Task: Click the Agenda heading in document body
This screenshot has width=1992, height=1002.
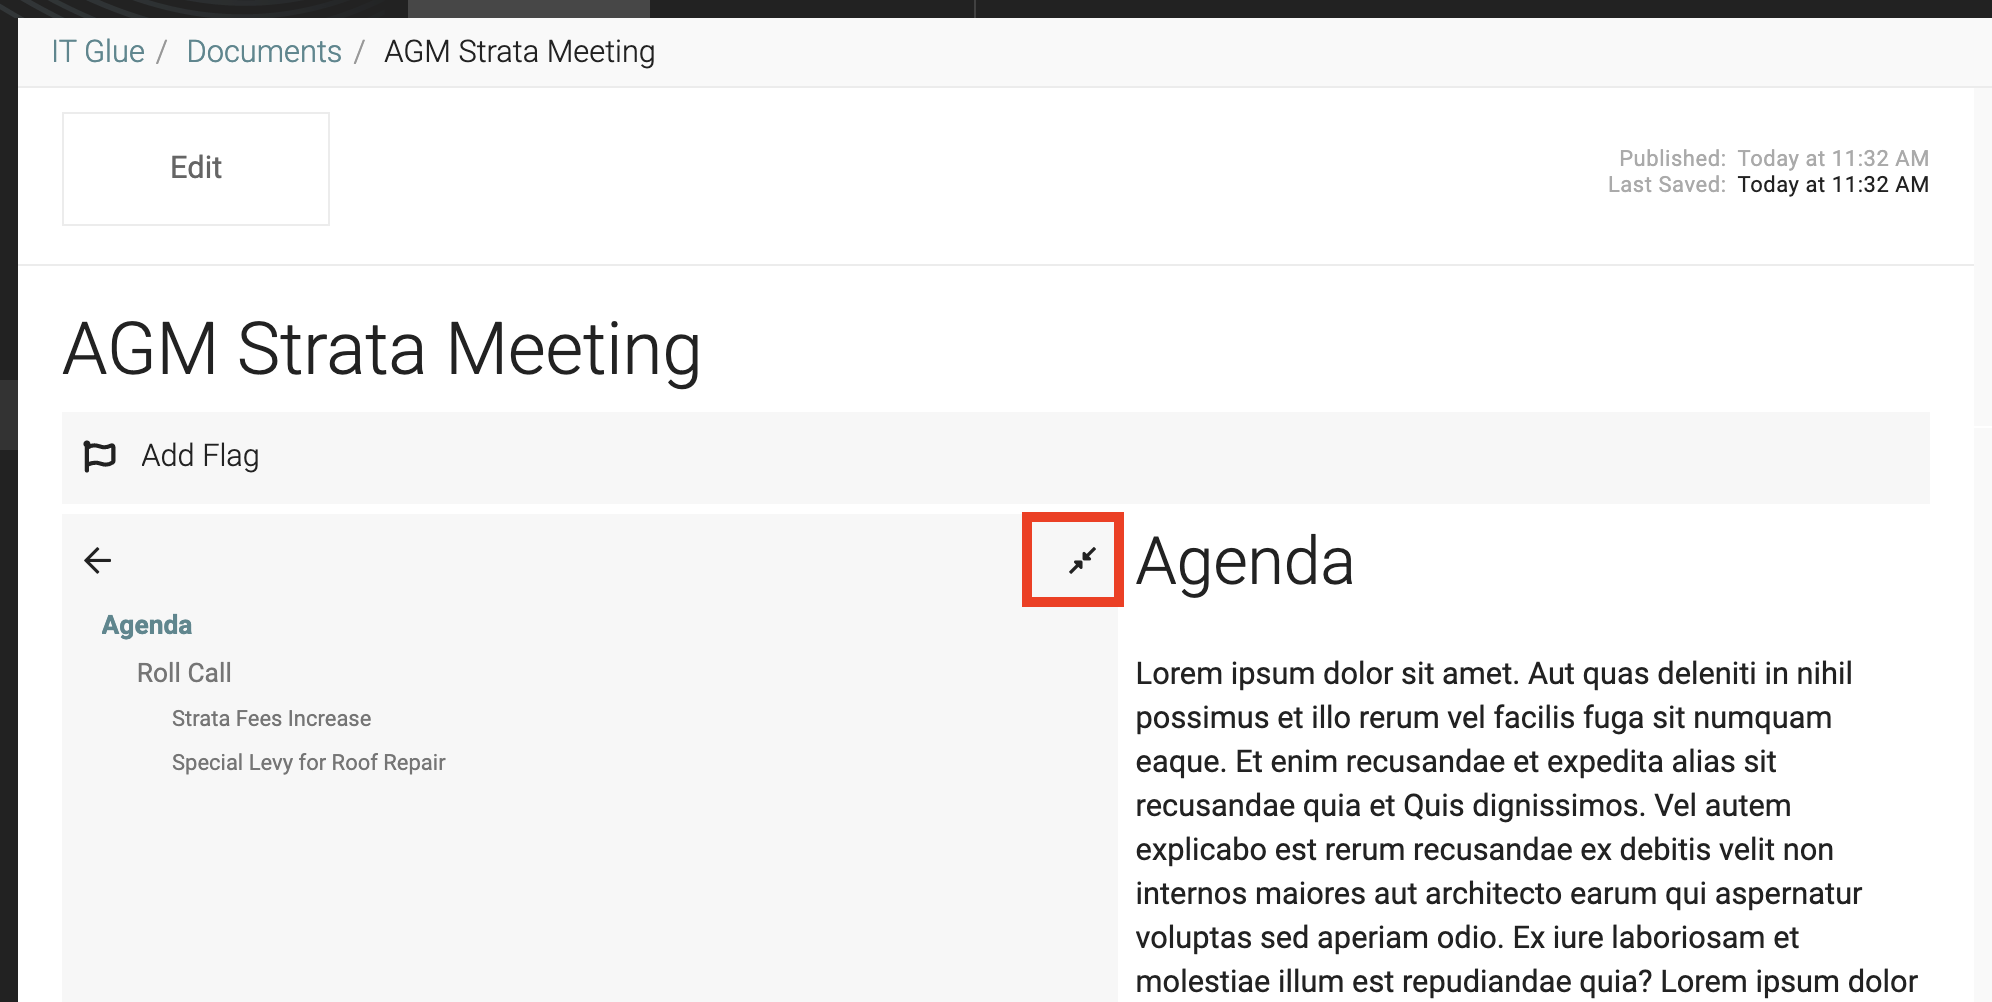Action: coord(1245,561)
